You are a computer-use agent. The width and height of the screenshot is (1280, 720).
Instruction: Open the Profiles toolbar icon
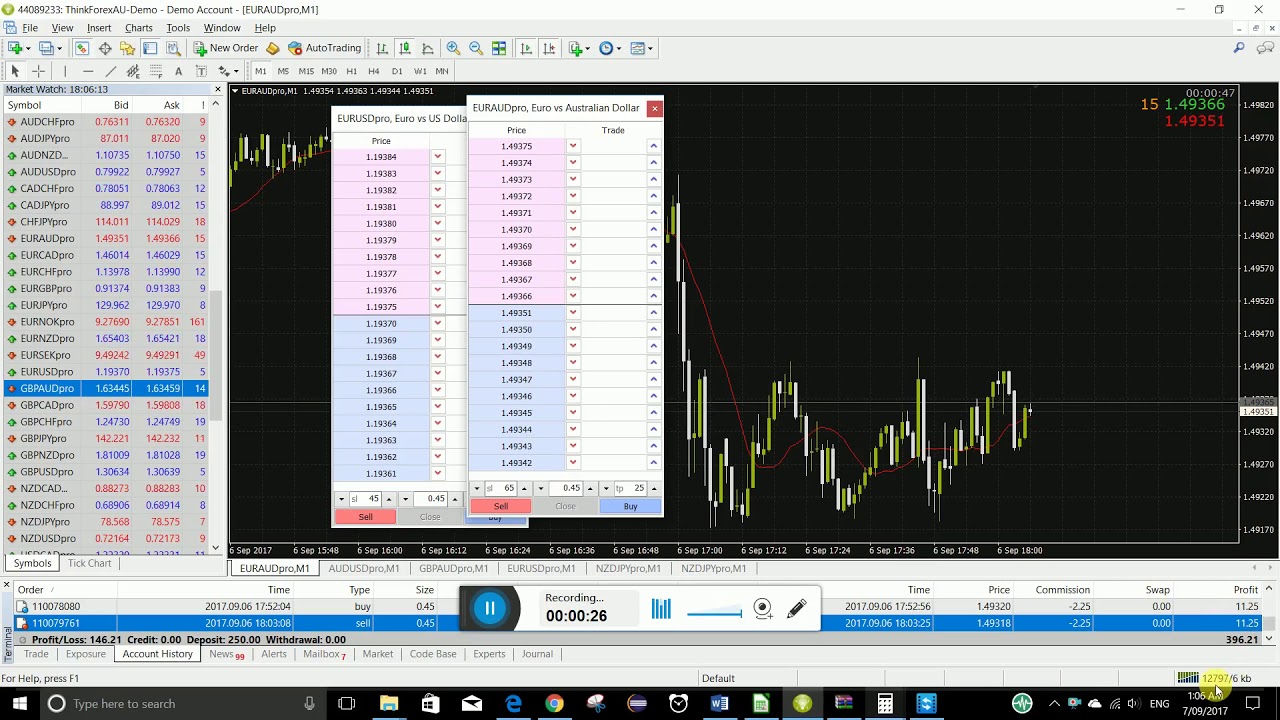pos(46,48)
